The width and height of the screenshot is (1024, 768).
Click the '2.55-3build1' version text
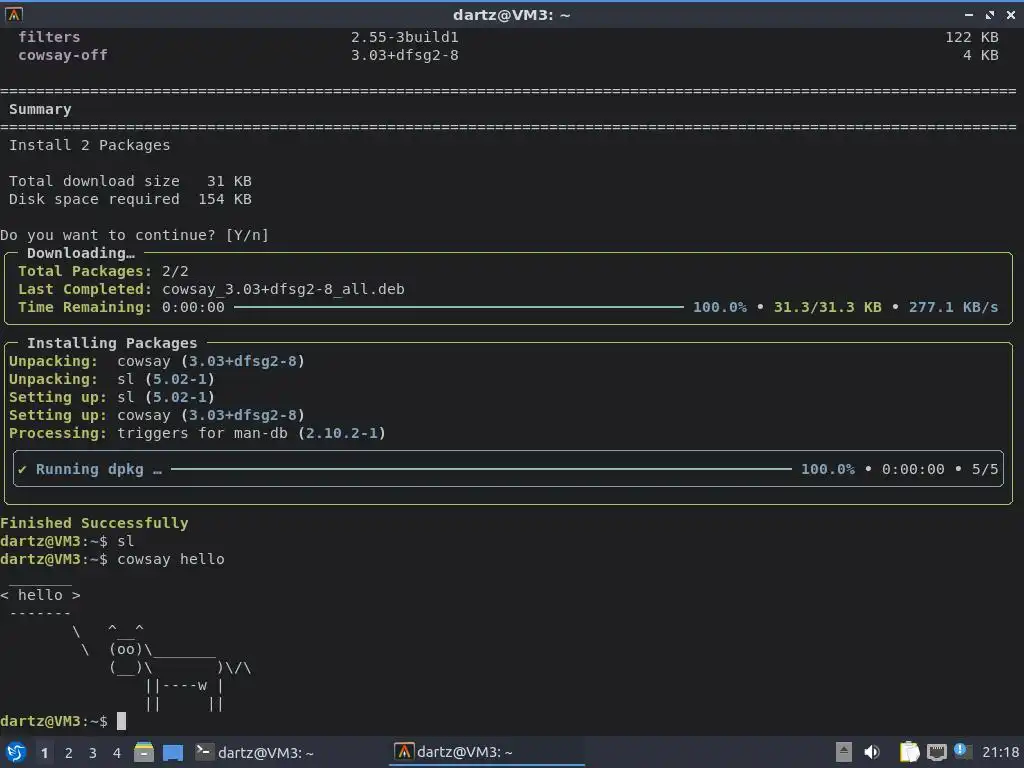point(405,37)
